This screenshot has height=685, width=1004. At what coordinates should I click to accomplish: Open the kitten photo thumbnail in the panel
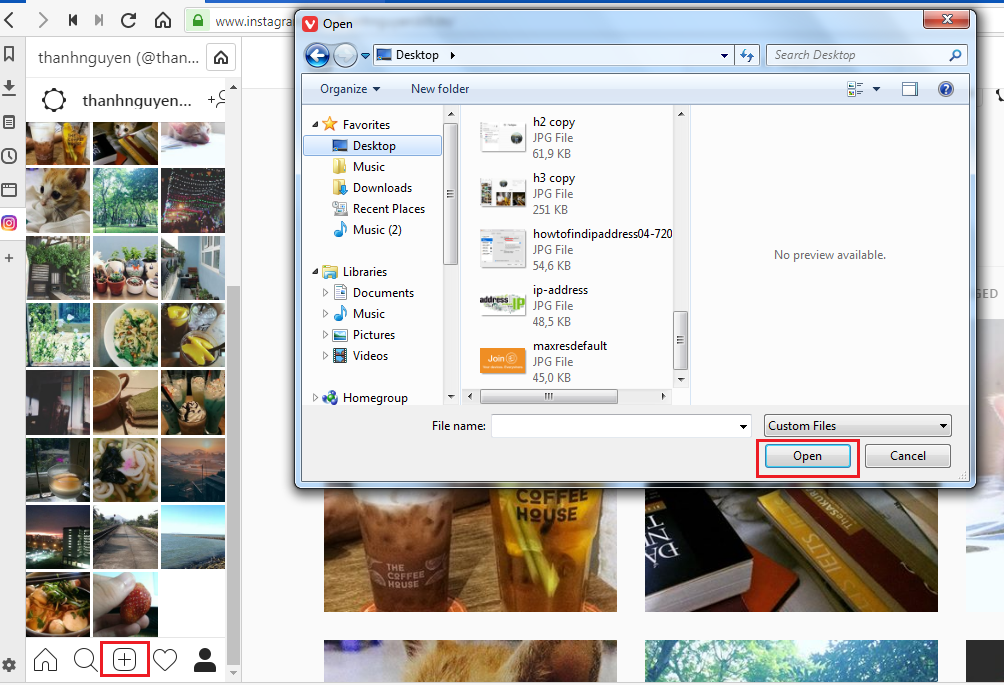point(58,200)
